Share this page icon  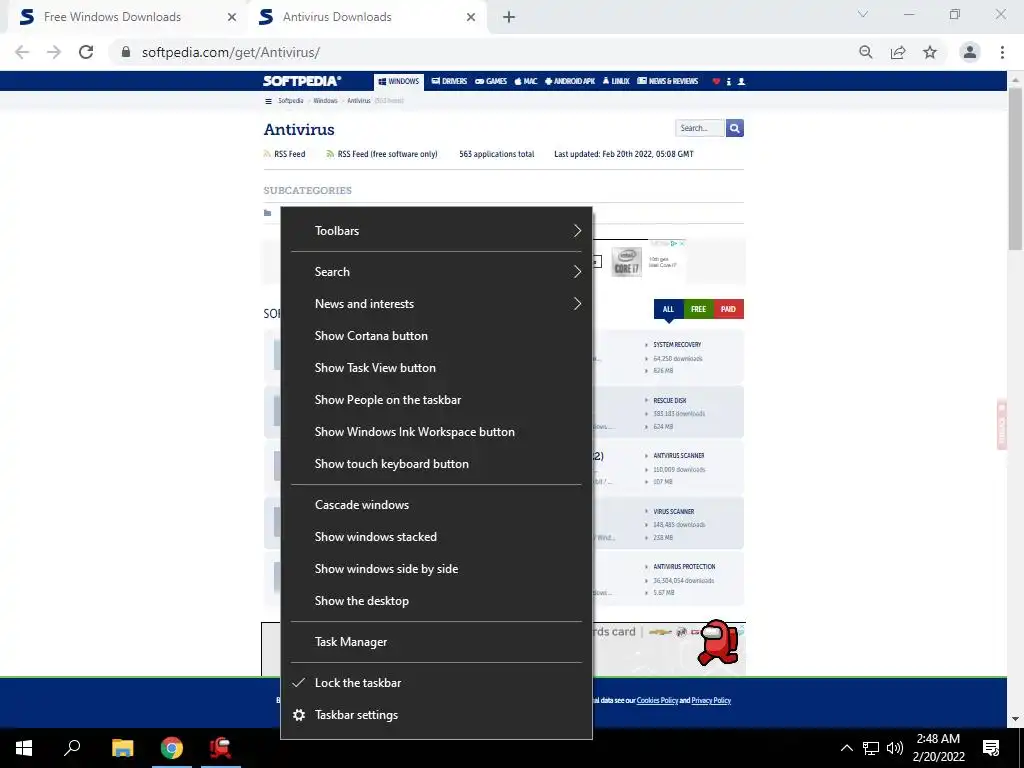[898, 52]
